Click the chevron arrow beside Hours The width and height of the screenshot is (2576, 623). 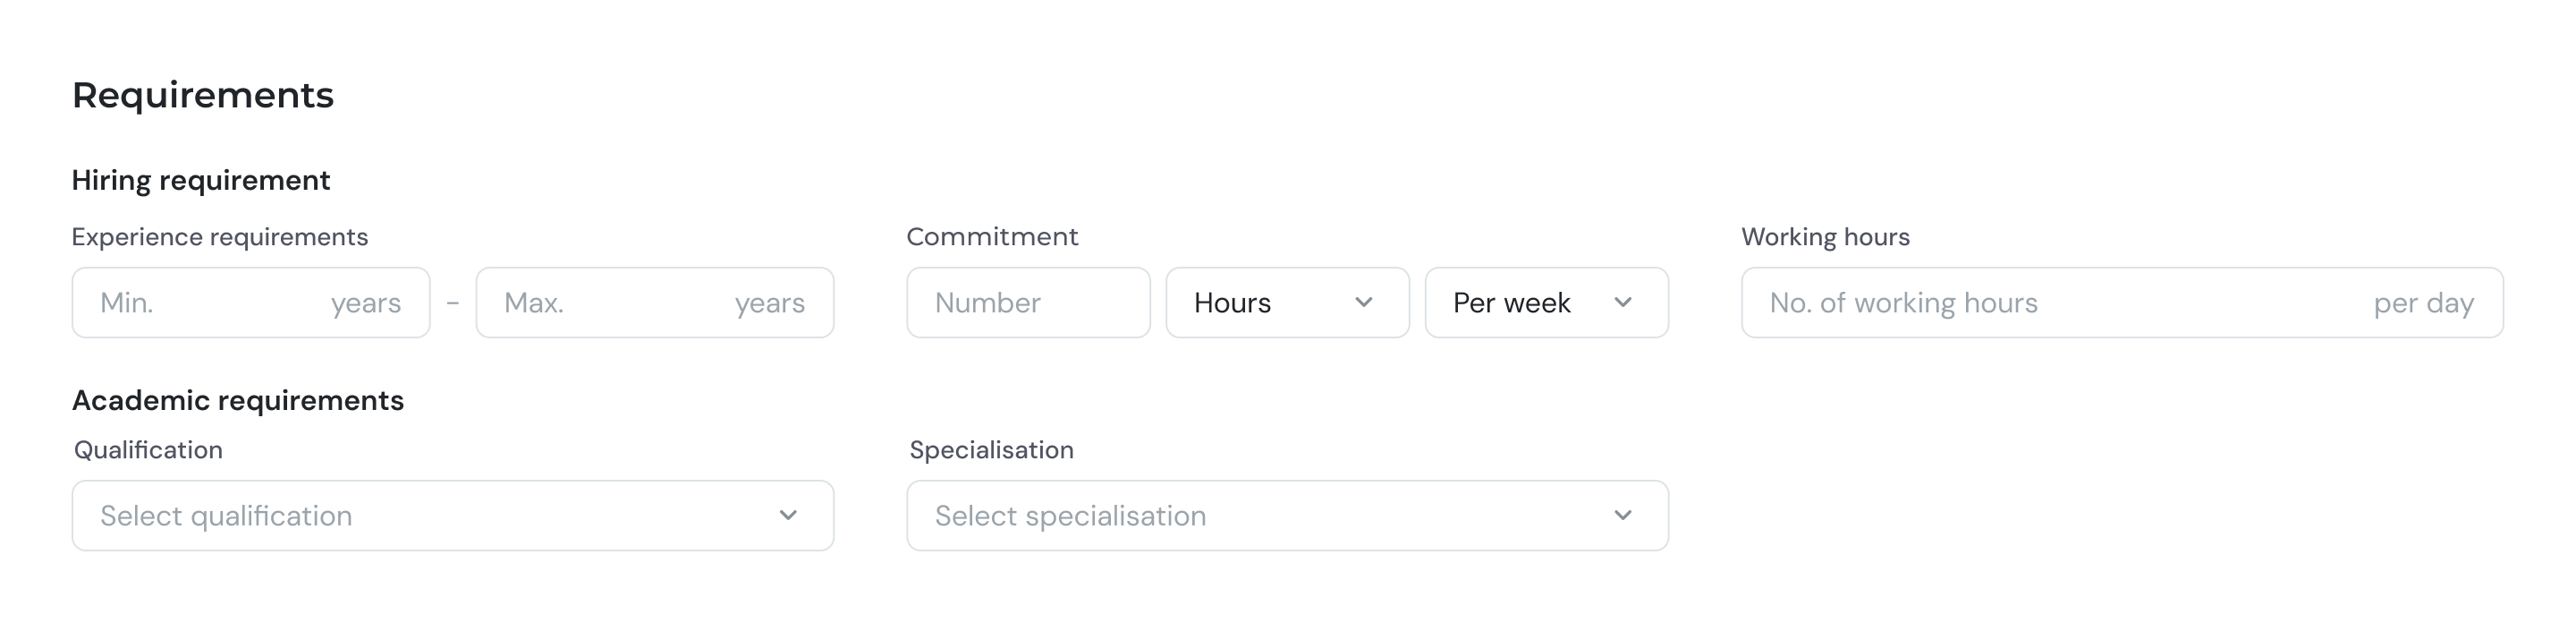pos(1363,302)
